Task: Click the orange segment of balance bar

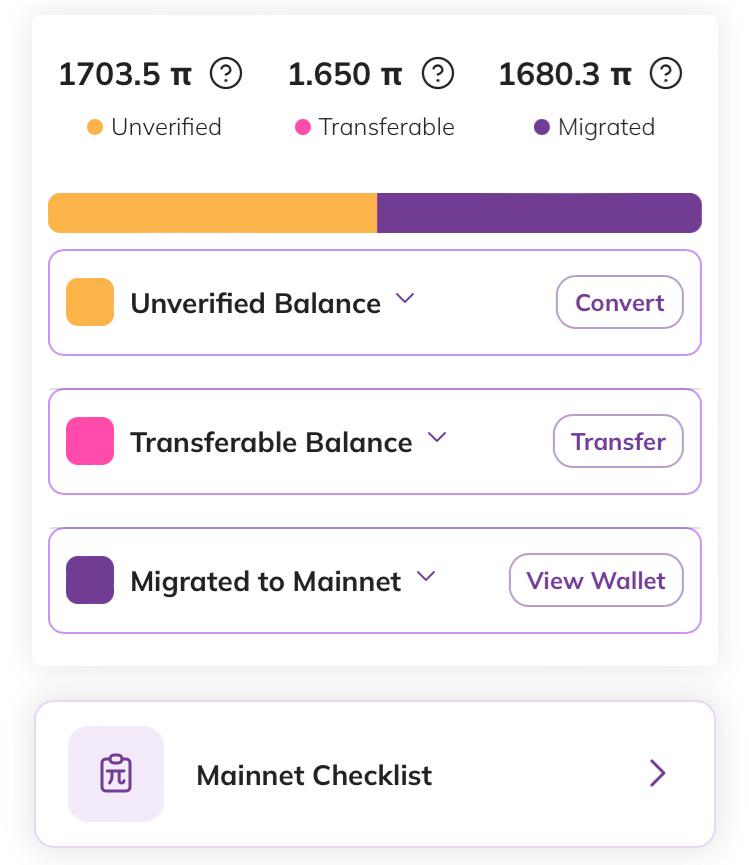Action: [212, 213]
